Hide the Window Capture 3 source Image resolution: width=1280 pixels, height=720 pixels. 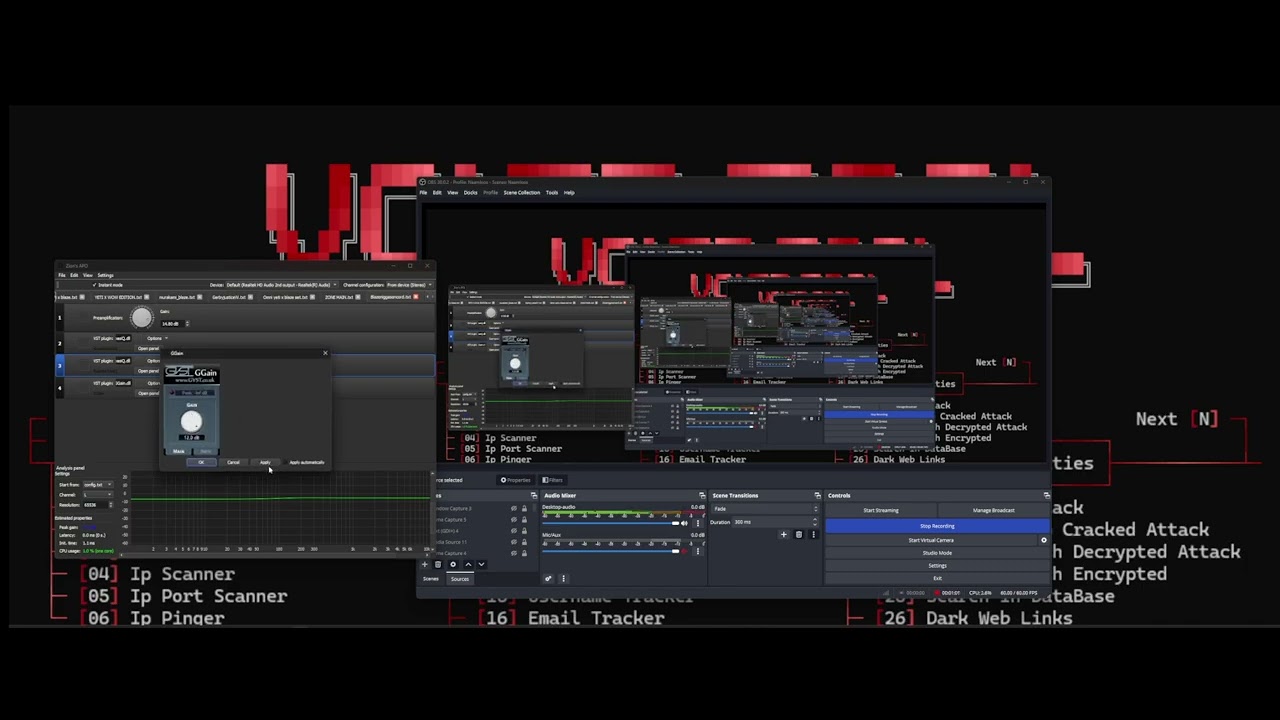click(514, 509)
